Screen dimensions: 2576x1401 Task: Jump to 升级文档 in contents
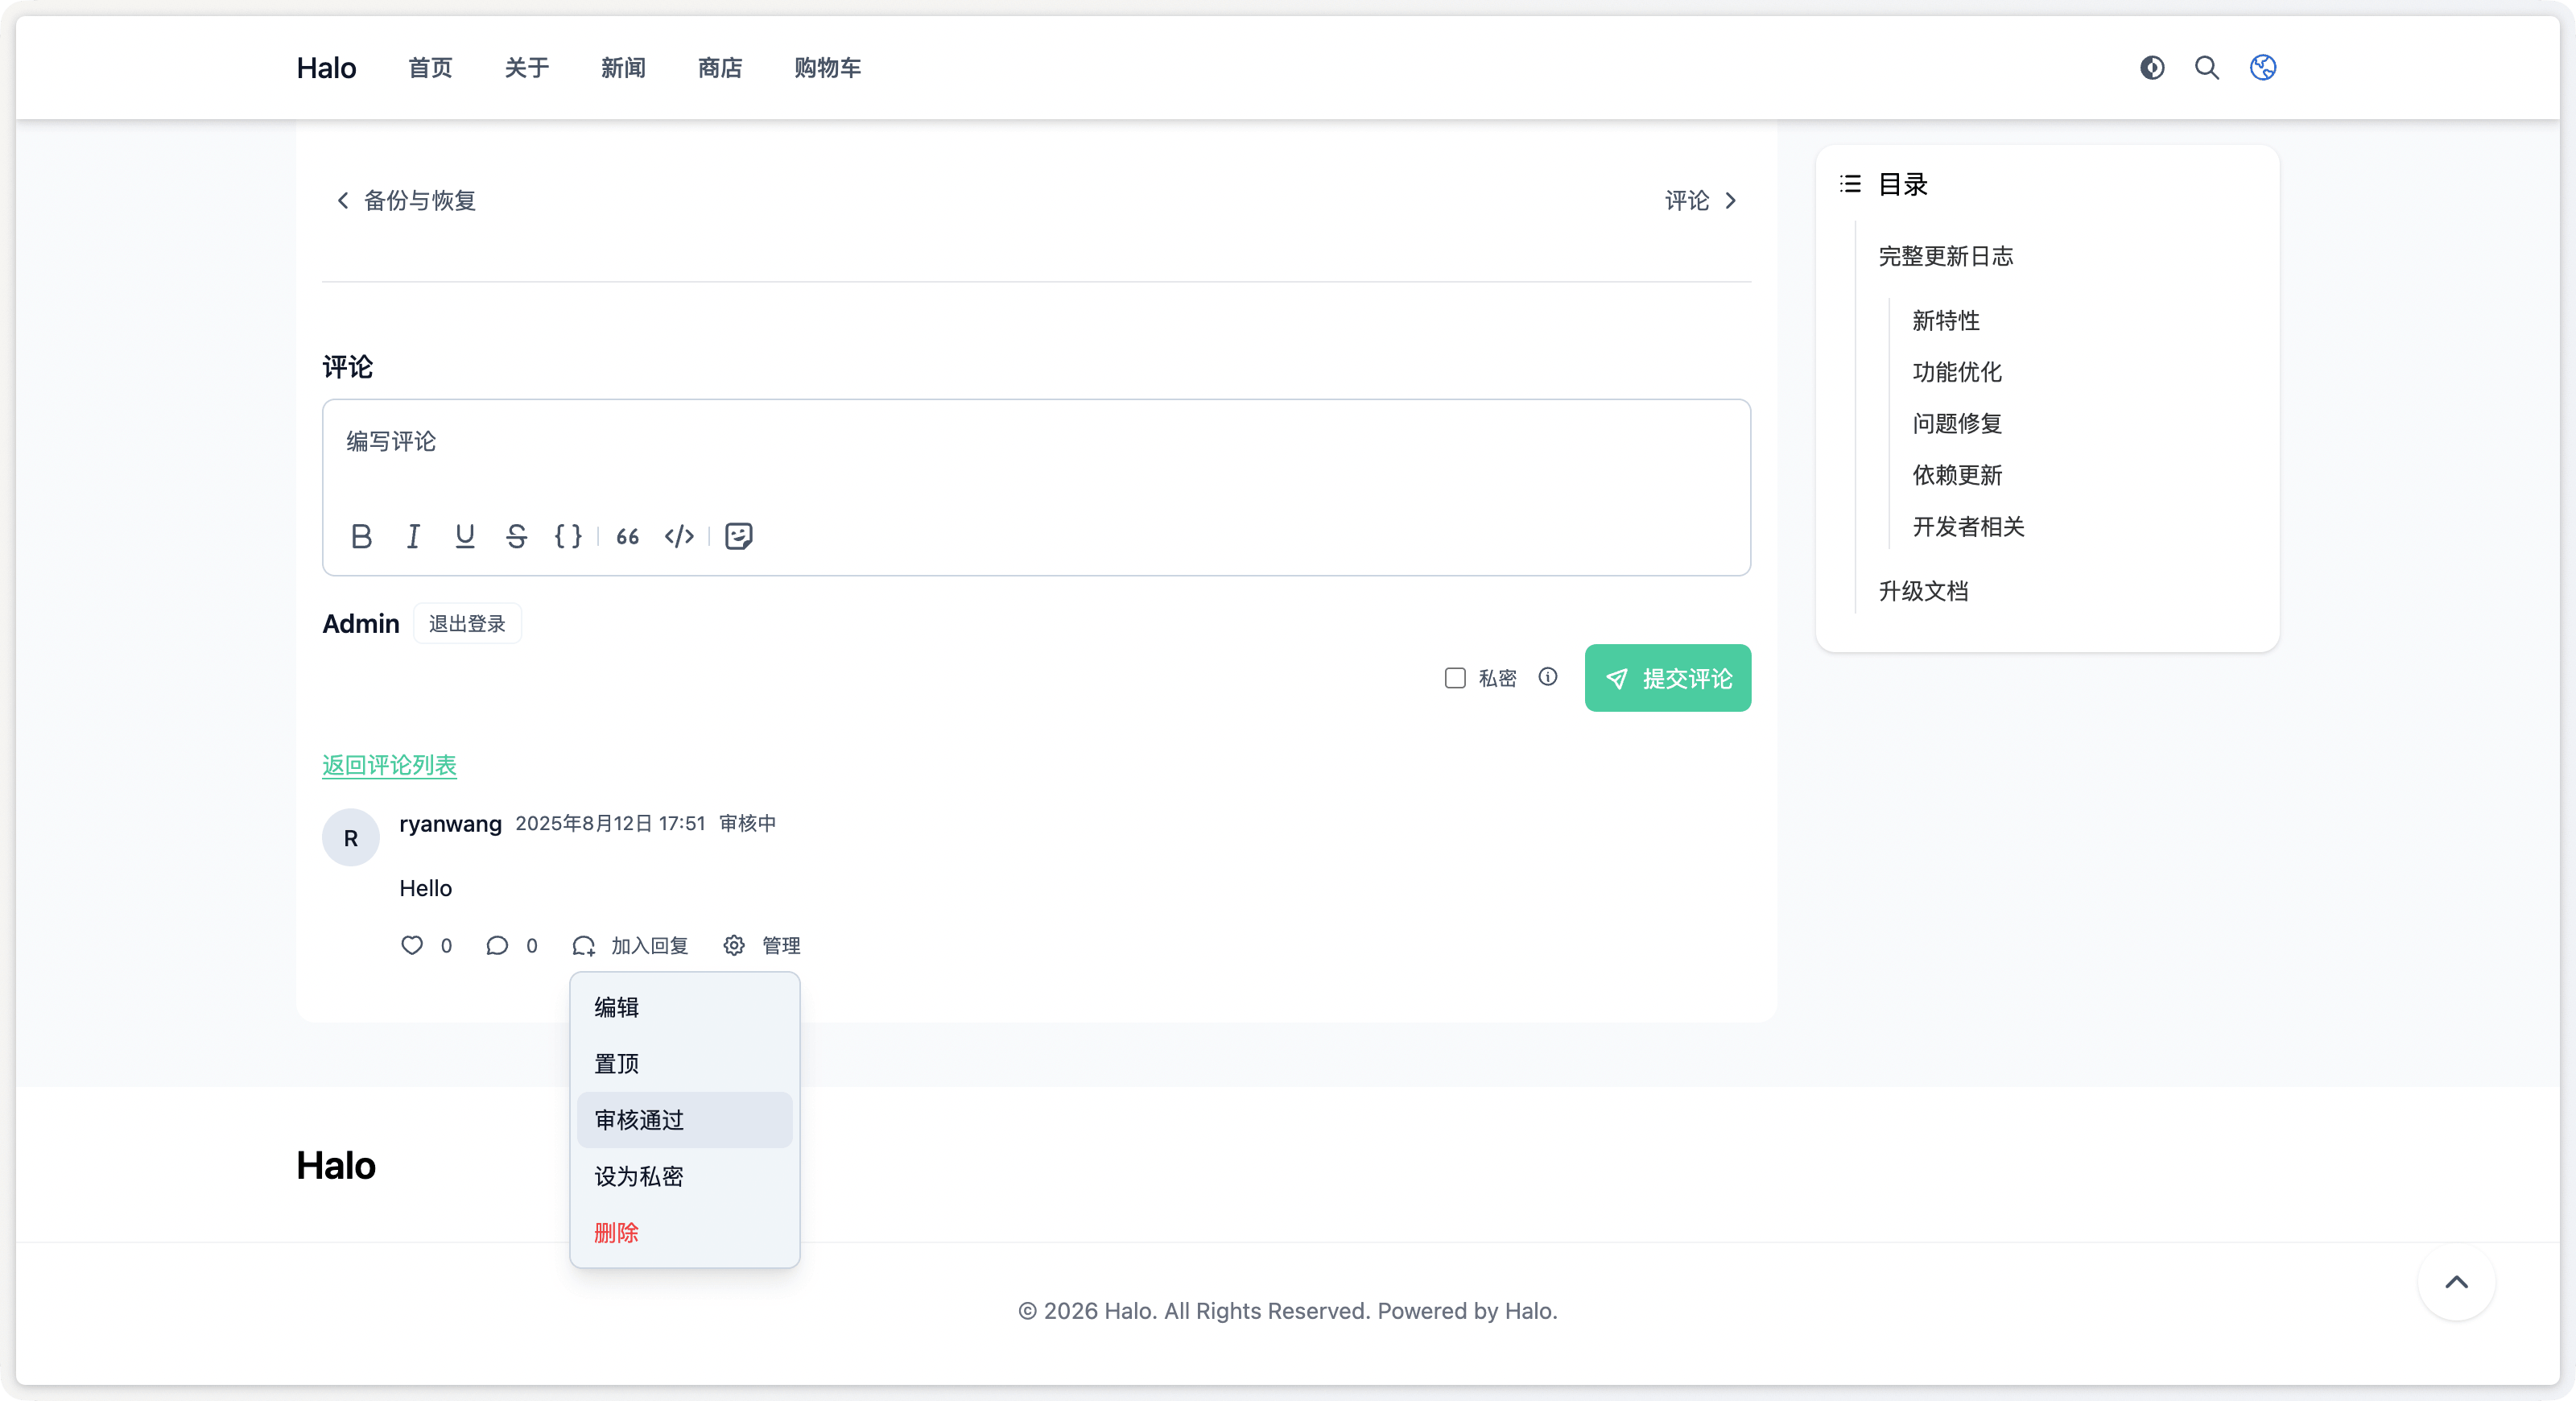(x=1923, y=591)
